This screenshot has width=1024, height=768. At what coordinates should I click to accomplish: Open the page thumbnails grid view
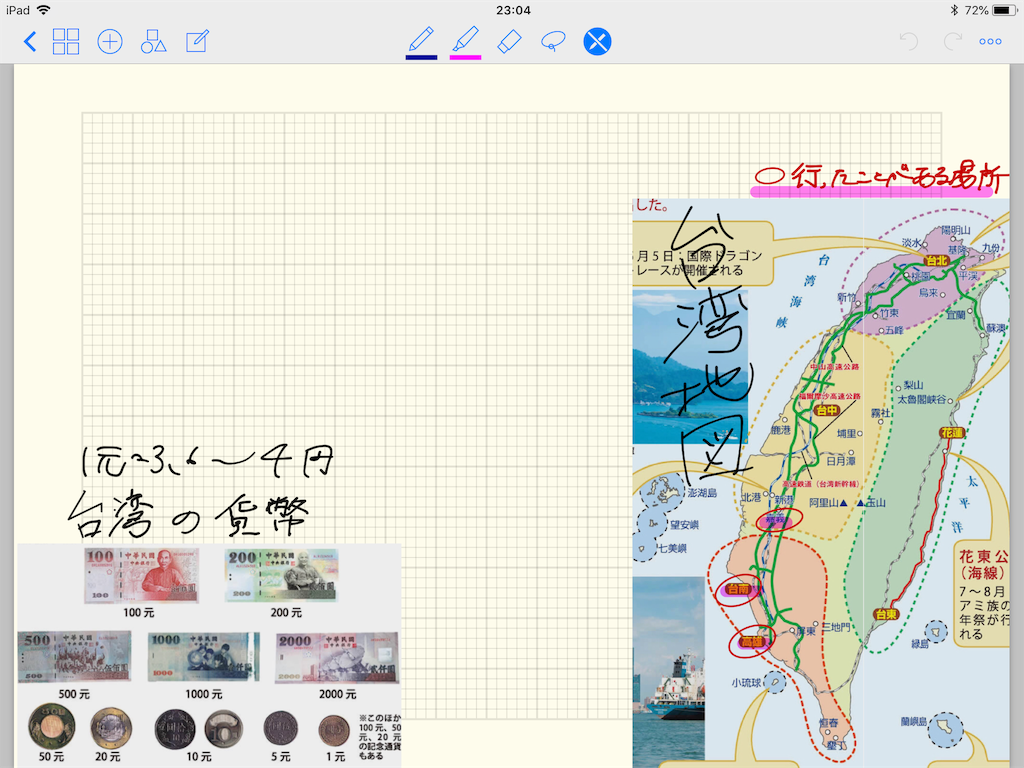tap(66, 42)
